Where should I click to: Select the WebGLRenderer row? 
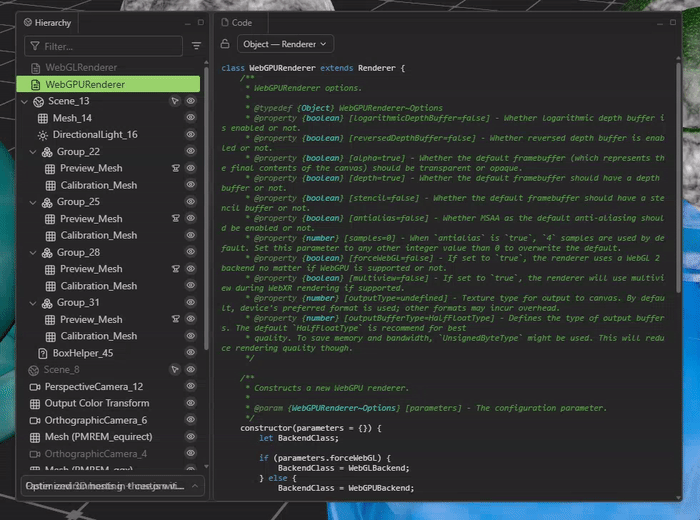coord(108,67)
